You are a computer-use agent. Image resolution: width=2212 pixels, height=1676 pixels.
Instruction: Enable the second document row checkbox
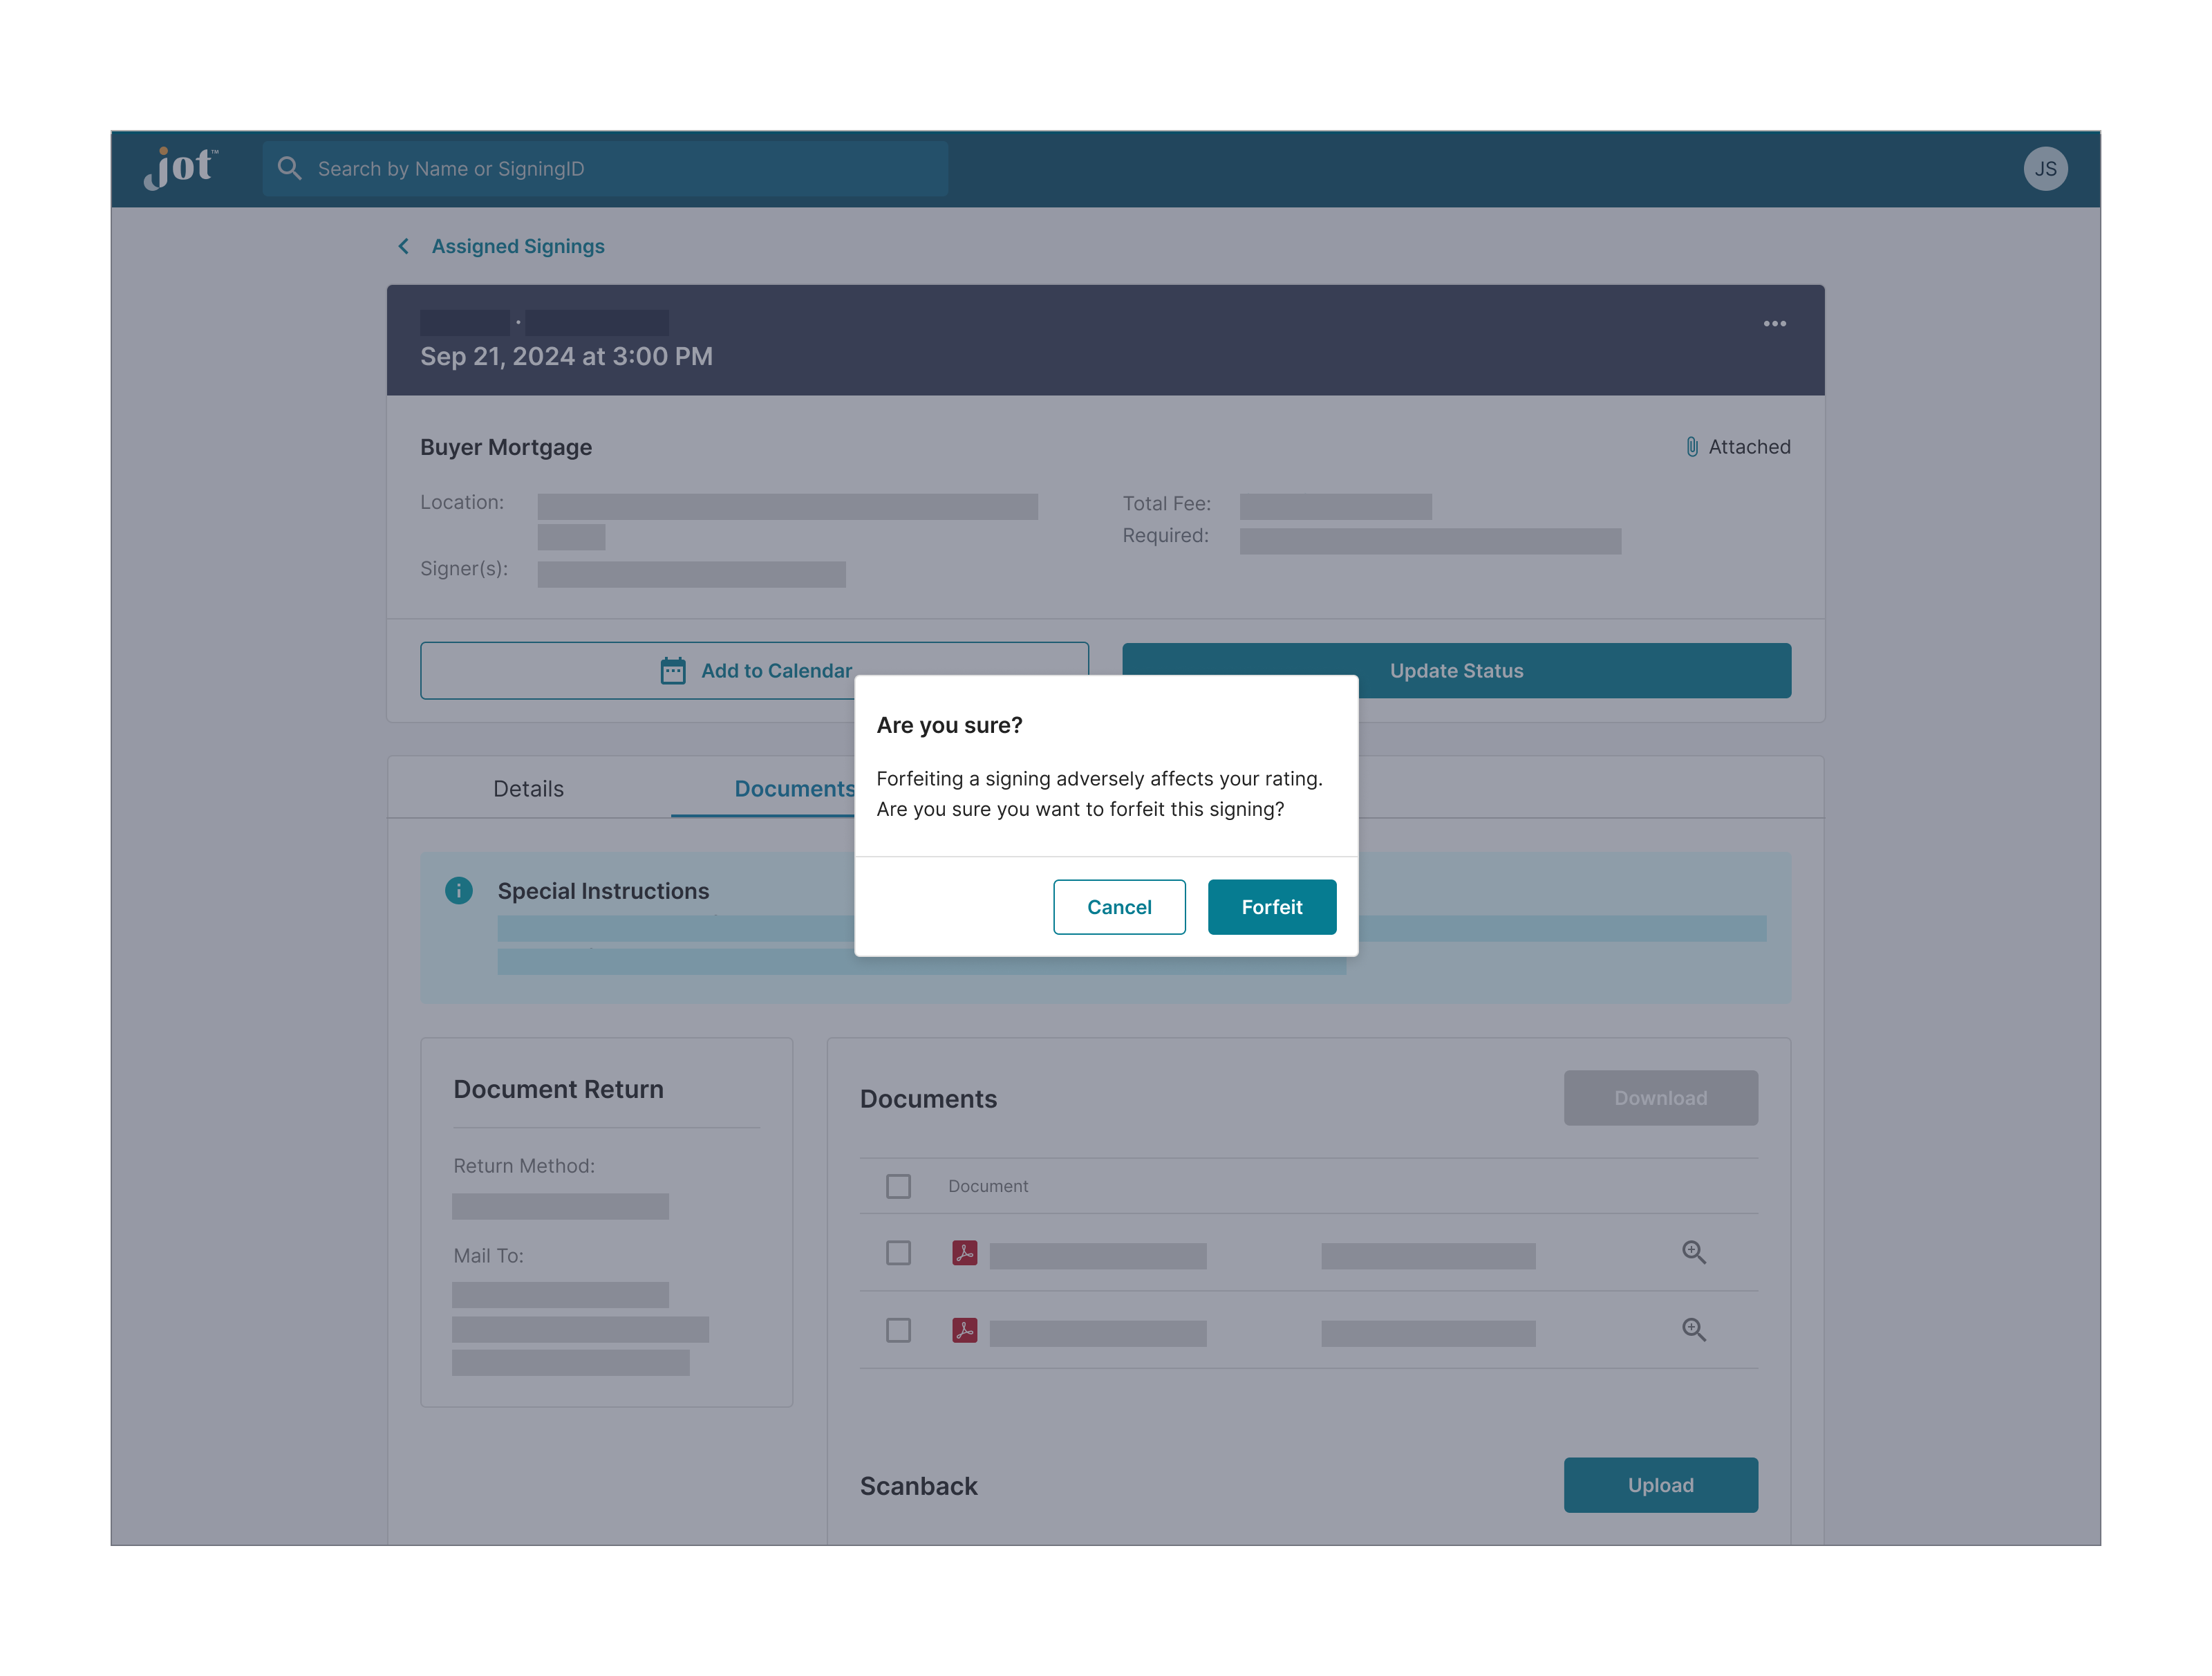click(x=897, y=1329)
